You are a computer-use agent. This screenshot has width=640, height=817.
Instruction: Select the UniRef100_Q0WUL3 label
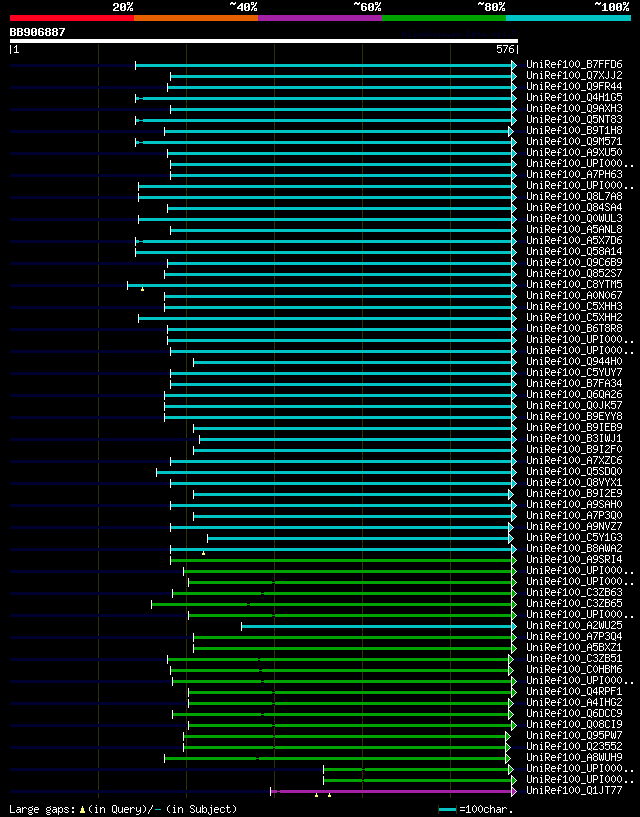574,218
